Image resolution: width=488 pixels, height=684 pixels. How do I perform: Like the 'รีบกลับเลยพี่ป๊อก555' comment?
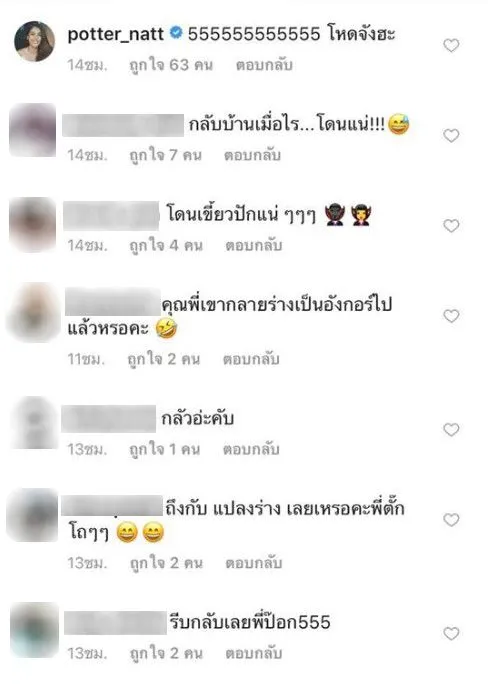451,633
